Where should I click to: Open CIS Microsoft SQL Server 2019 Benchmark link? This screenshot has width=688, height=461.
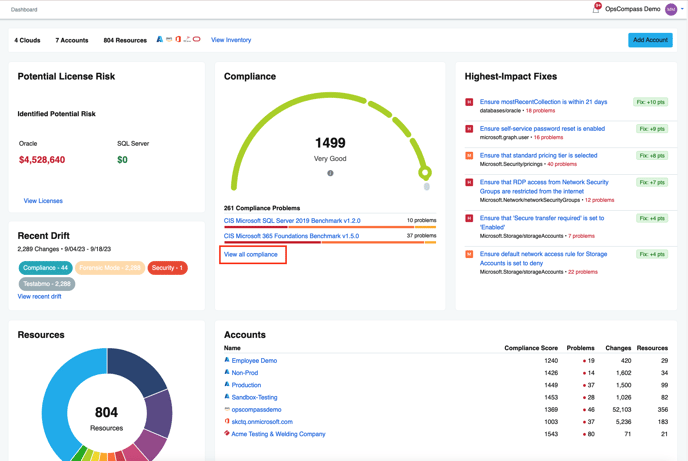pyautogui.click(x=292, y=221)
